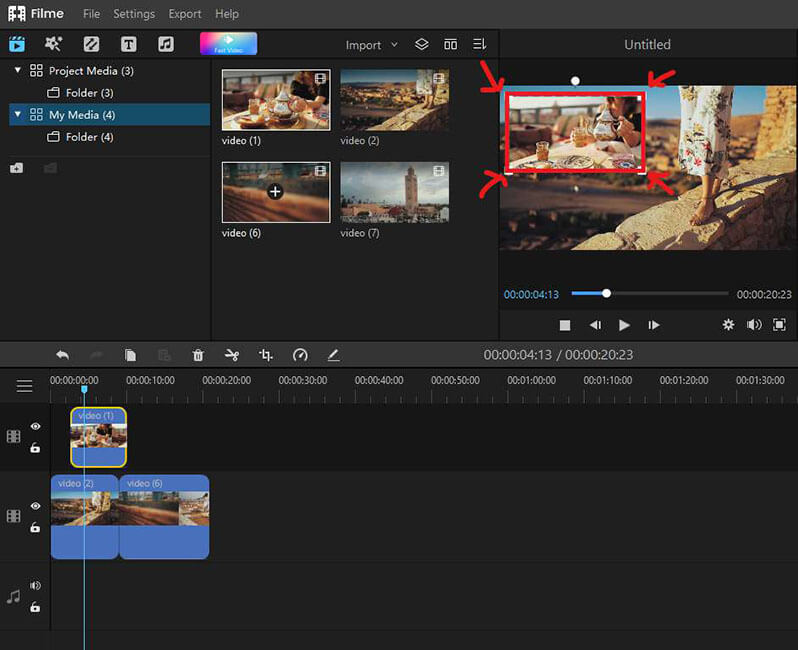798x650 pixels.
Task: Open the Audio music tab icon
Action: click(166, 44)
